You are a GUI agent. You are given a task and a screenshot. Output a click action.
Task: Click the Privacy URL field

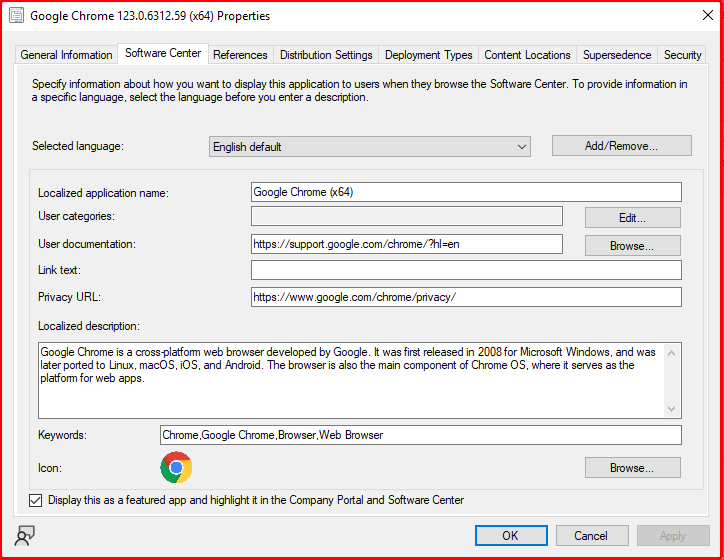coord(466,297)
